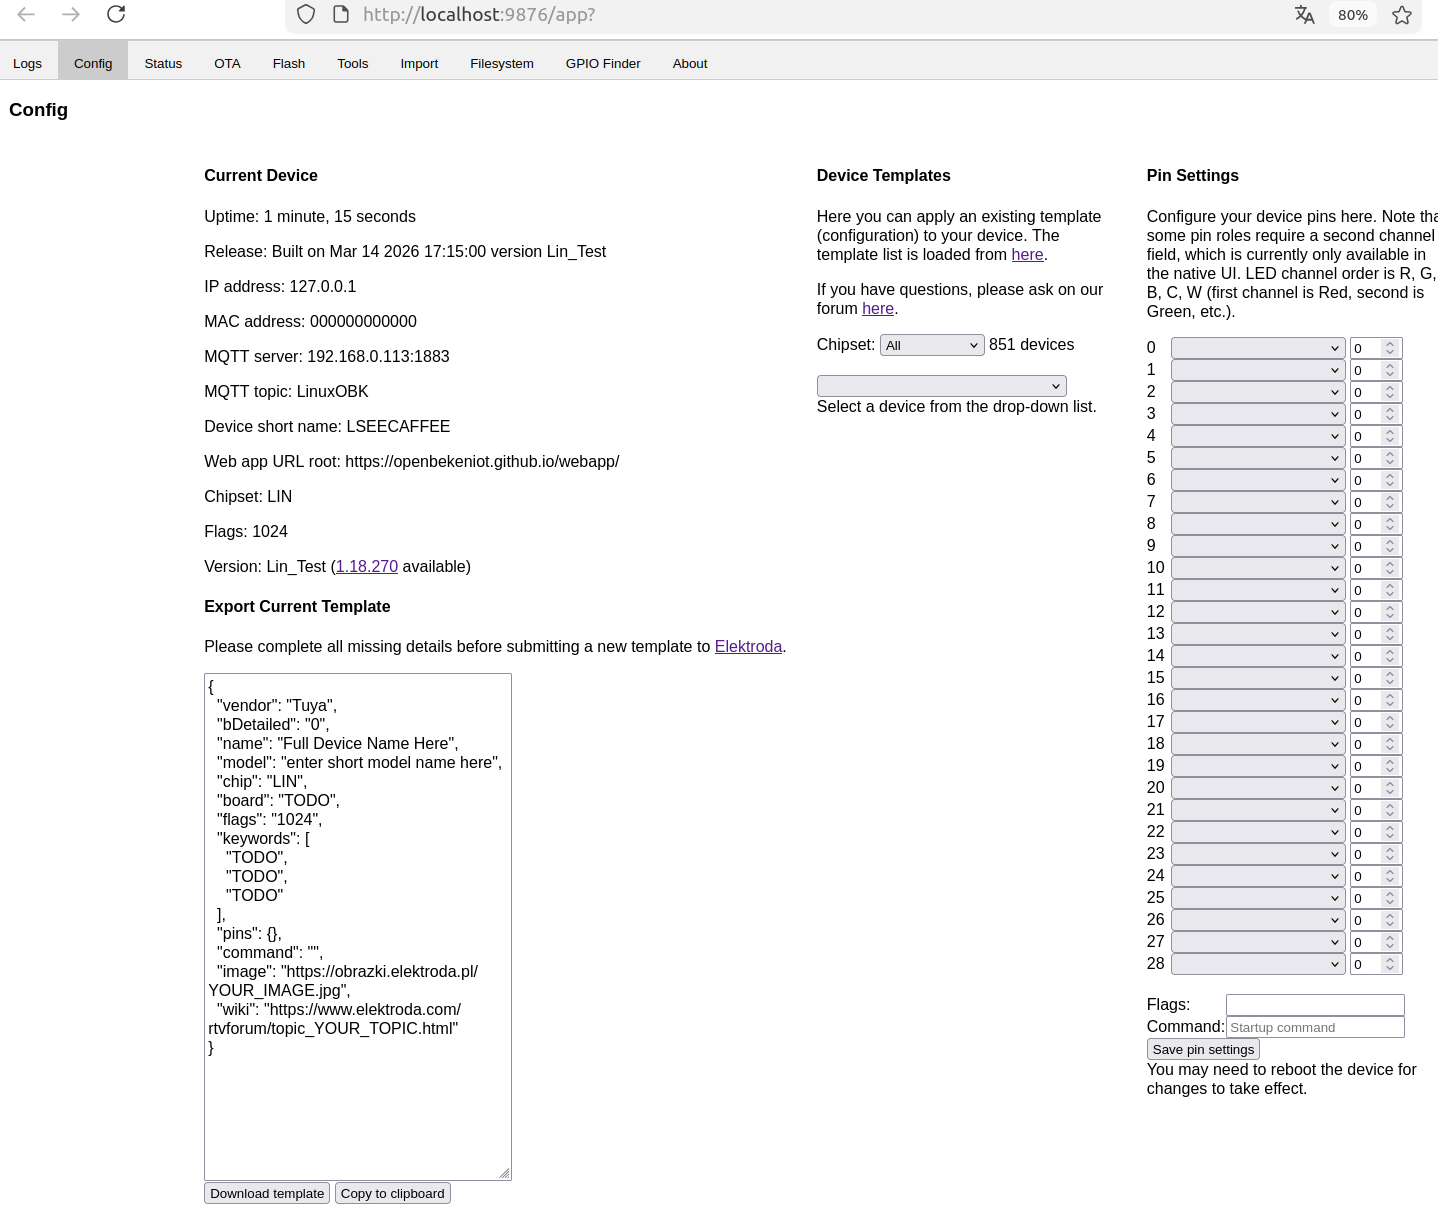Go to the OTA tab
The image size is (1438, 1220).
coord(227,63)
